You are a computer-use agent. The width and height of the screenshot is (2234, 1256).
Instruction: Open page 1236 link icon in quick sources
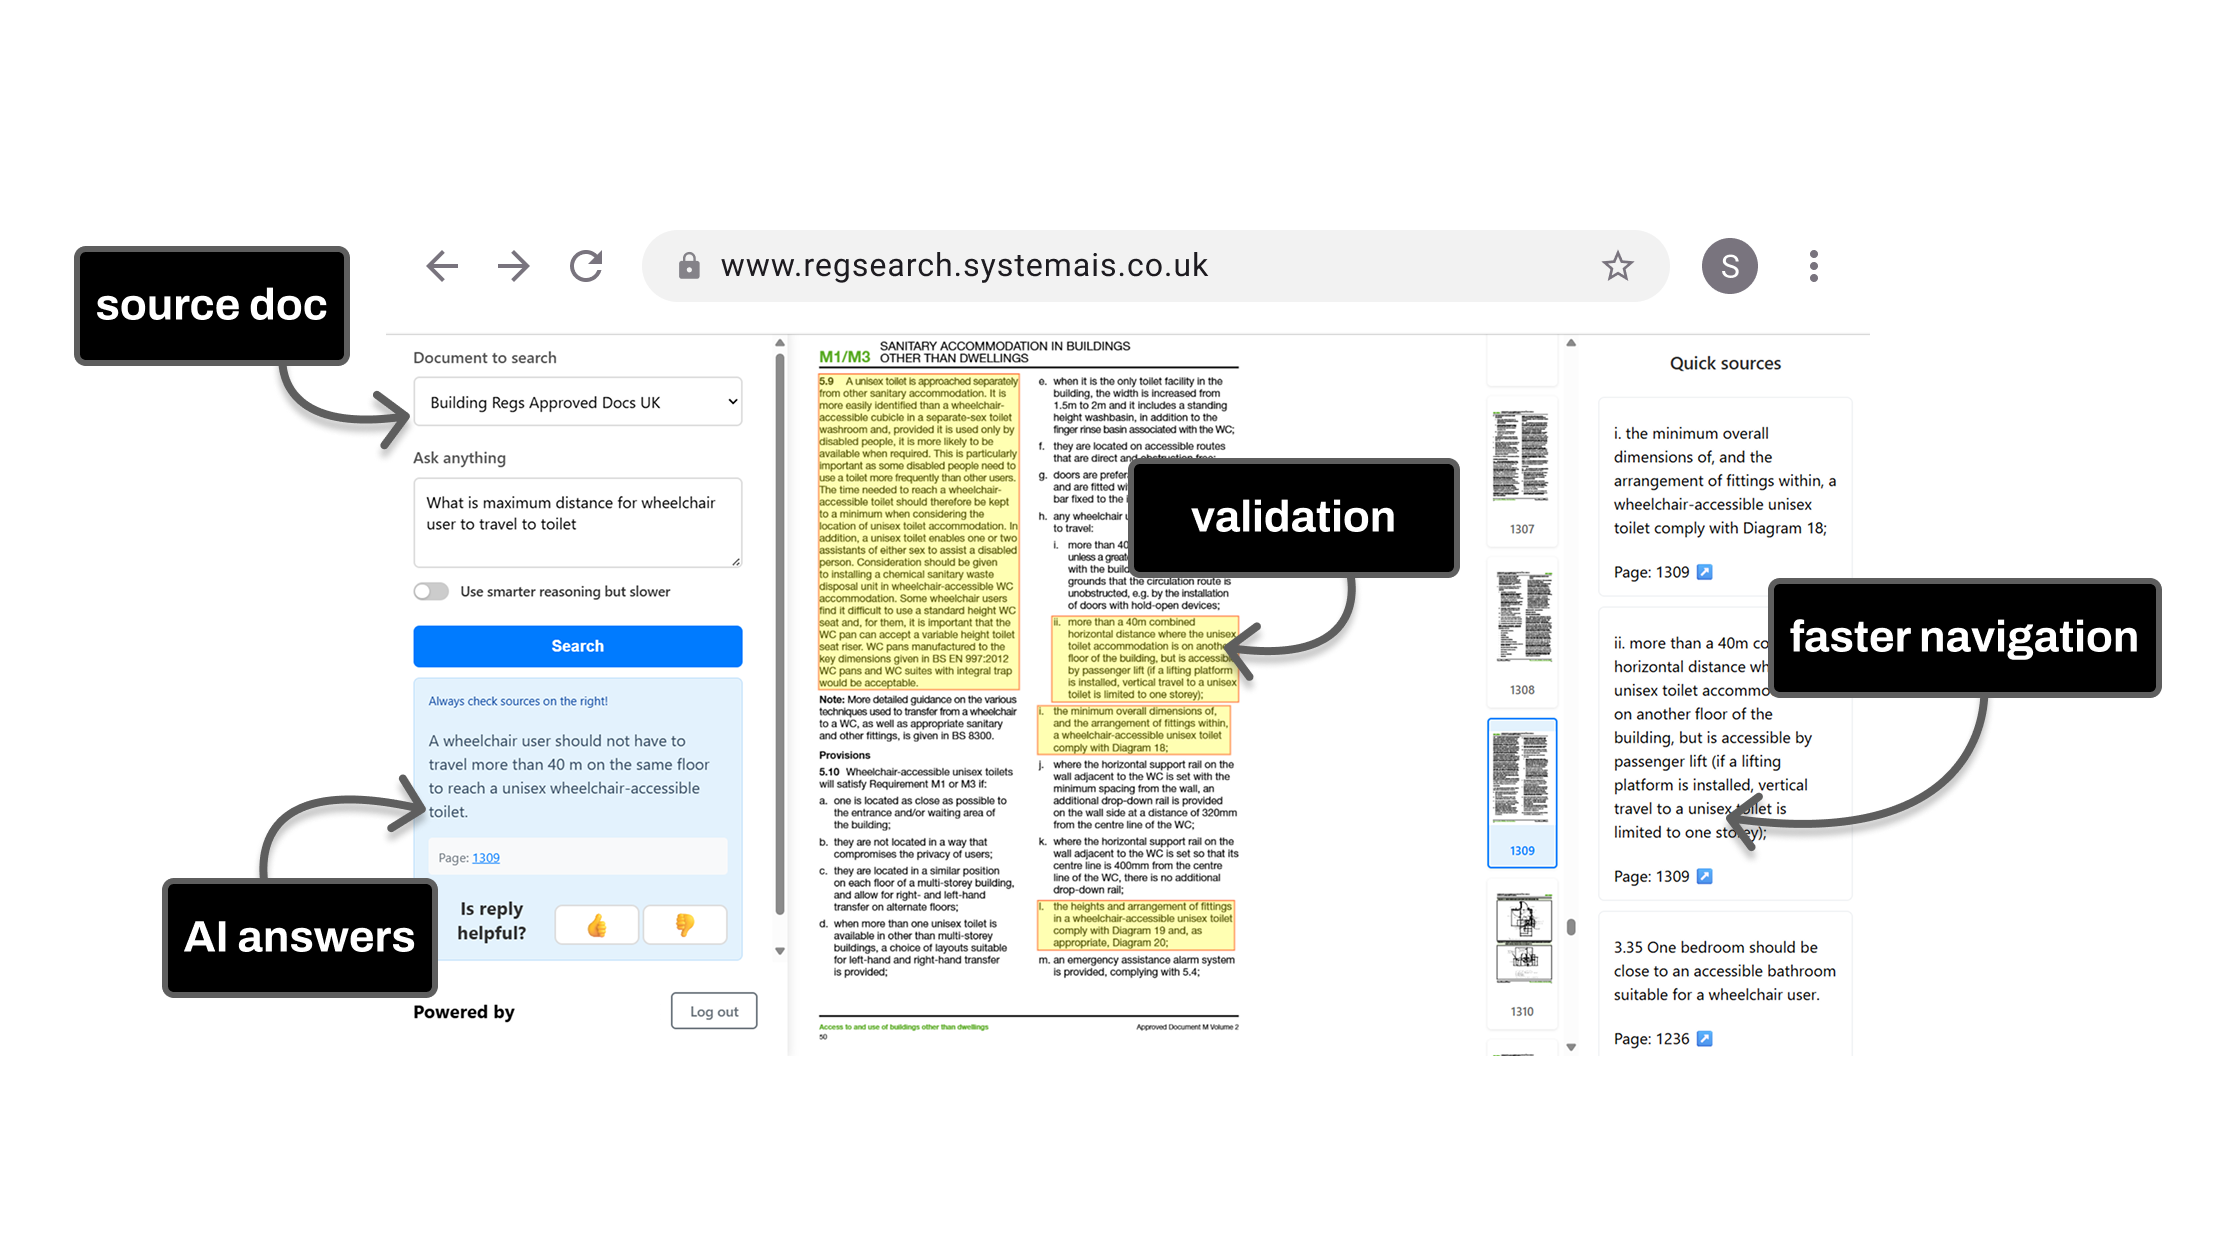[x=1705, y=1039]
